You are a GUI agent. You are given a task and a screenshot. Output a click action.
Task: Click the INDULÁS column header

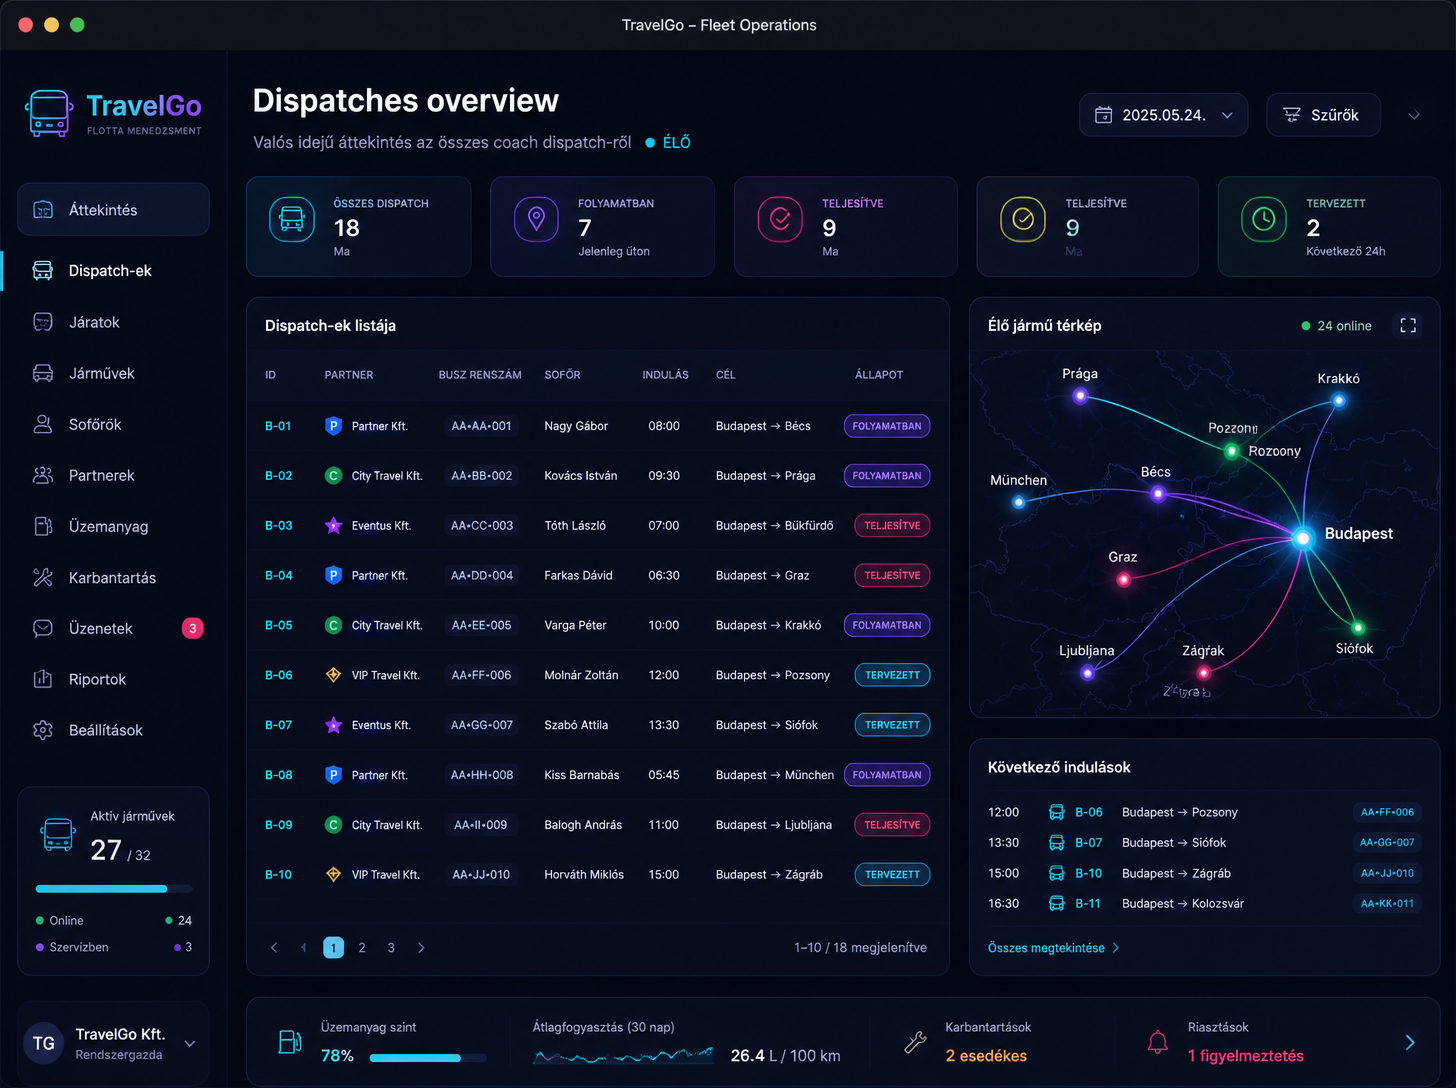click(x=665, y=375)
